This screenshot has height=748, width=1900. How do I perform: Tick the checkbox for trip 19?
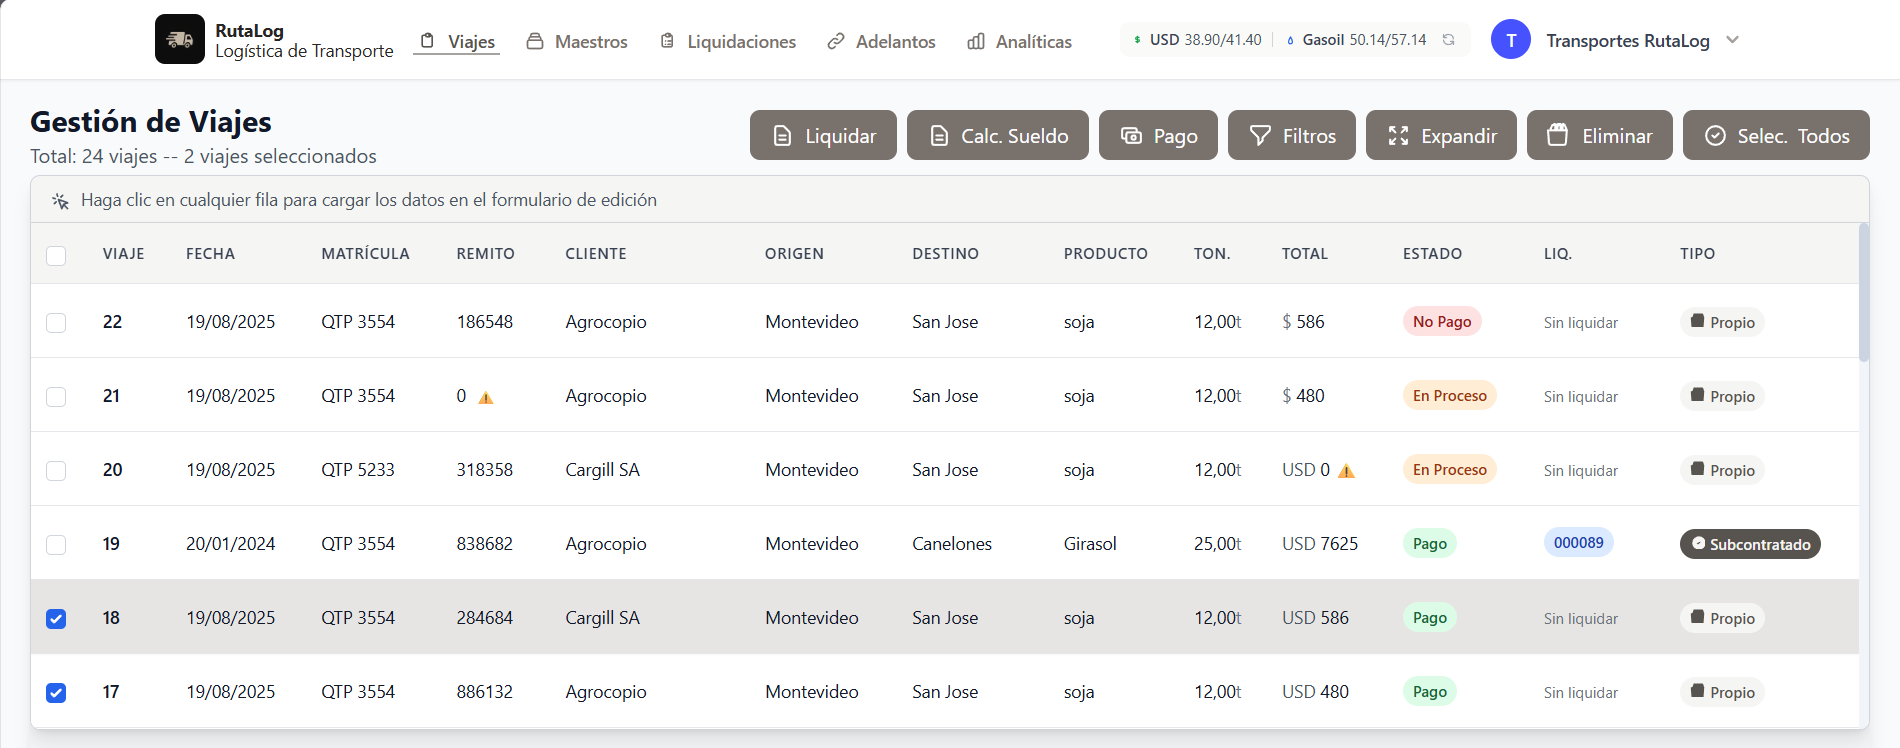[x=56, y=545]
